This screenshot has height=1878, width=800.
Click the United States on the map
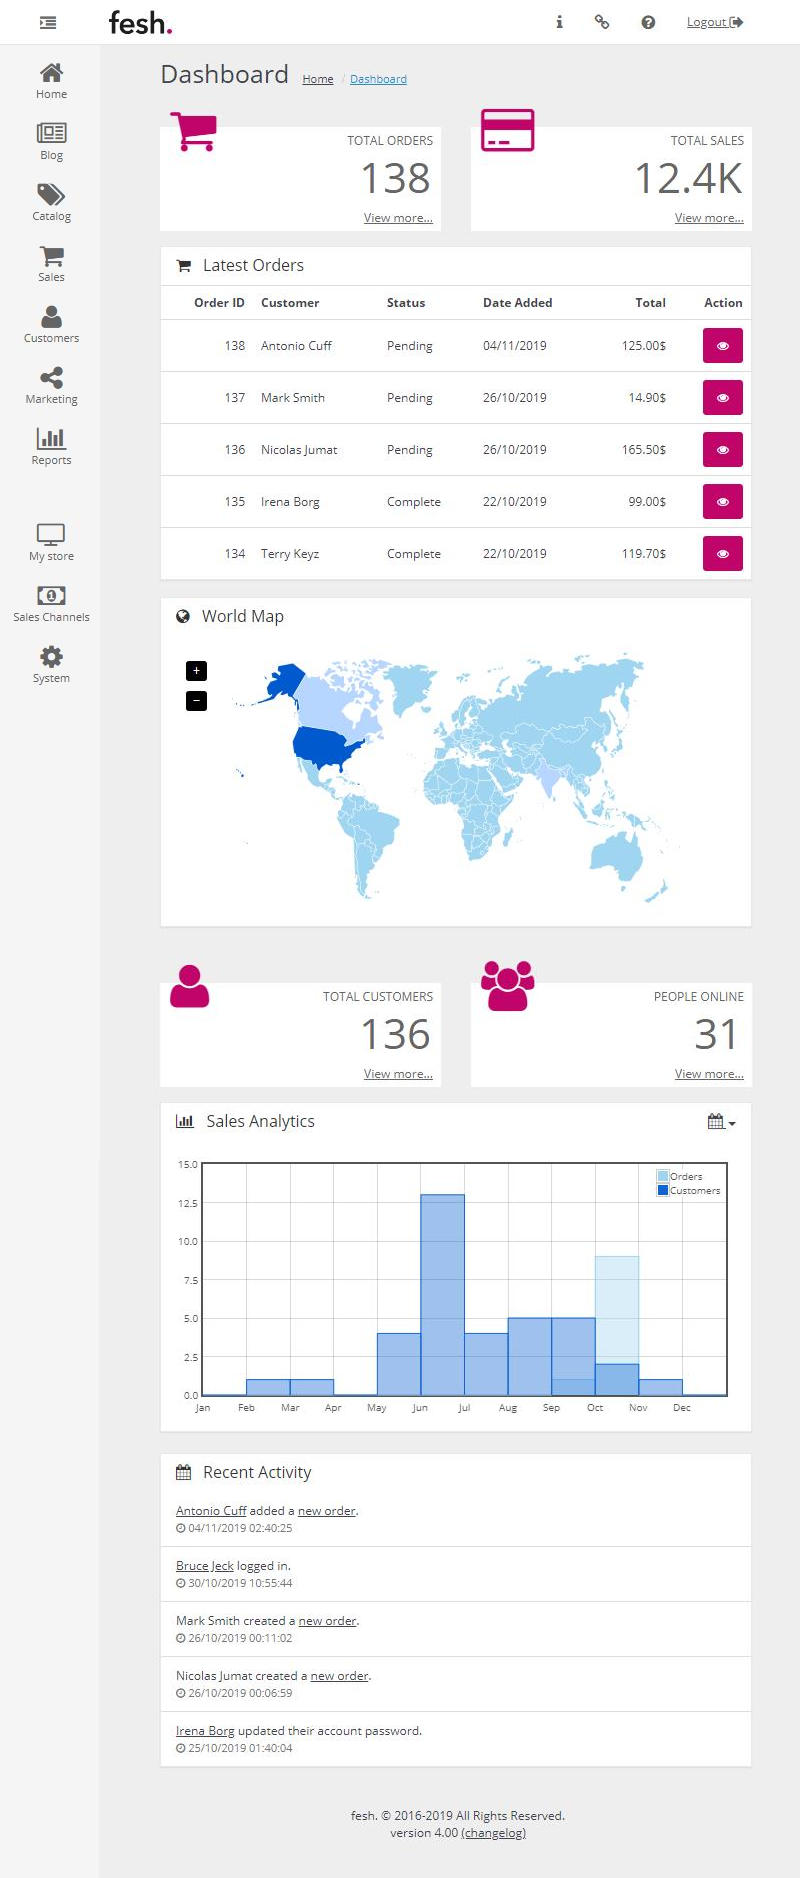[328, 747]
